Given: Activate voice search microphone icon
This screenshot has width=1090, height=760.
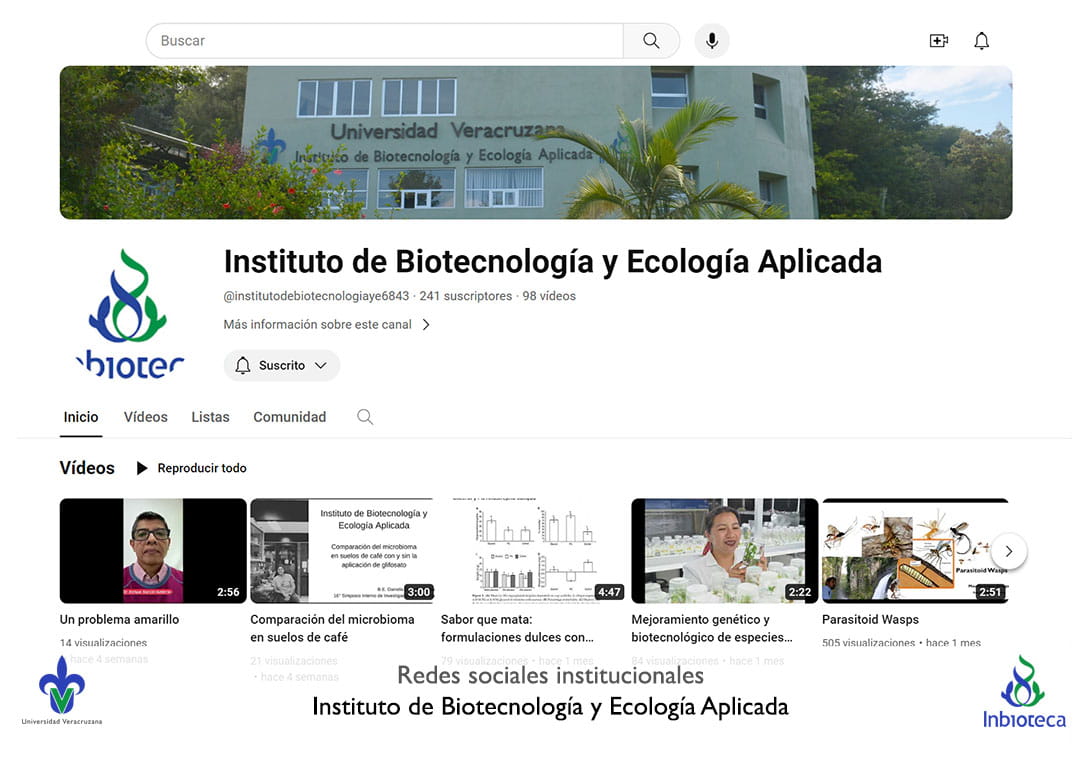Looking at the screenshot, I should [712, 41].
